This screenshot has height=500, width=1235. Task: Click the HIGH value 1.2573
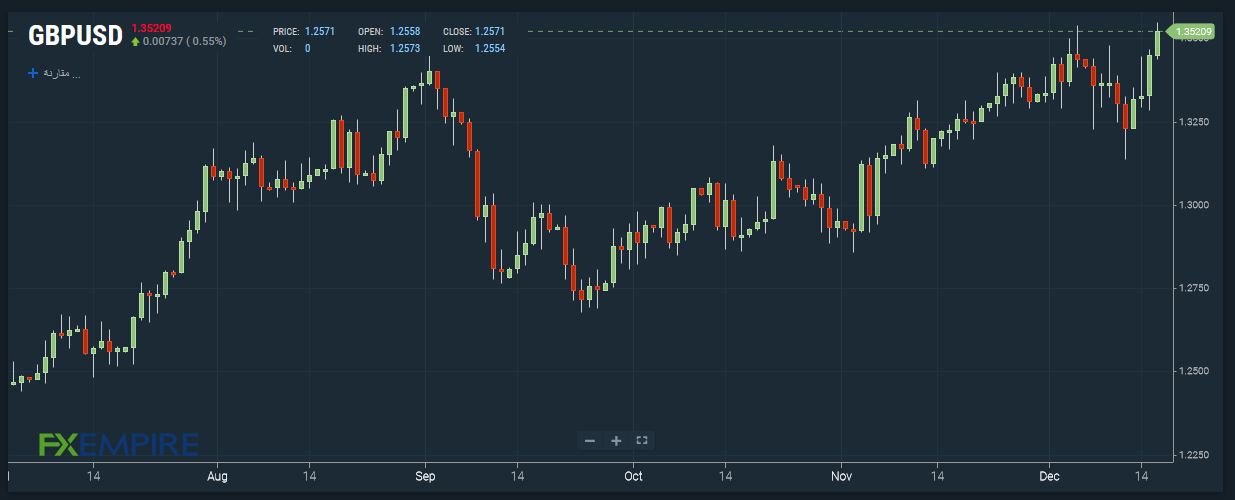click(404, 48)
